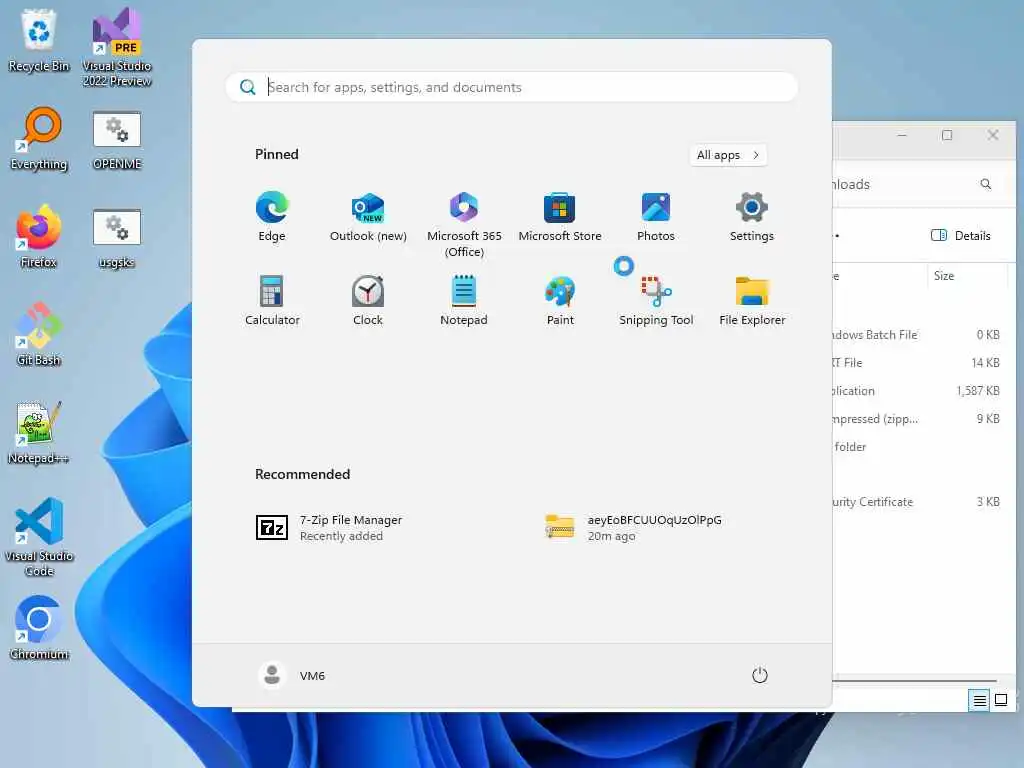
Task: Select the OPENME desktop file
Action: [116, 140]
